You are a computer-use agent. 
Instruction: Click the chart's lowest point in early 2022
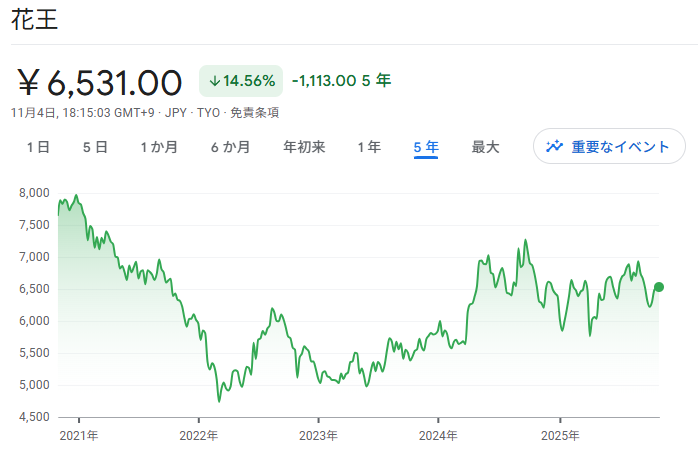pyautogui.click(x=218, y=402)
